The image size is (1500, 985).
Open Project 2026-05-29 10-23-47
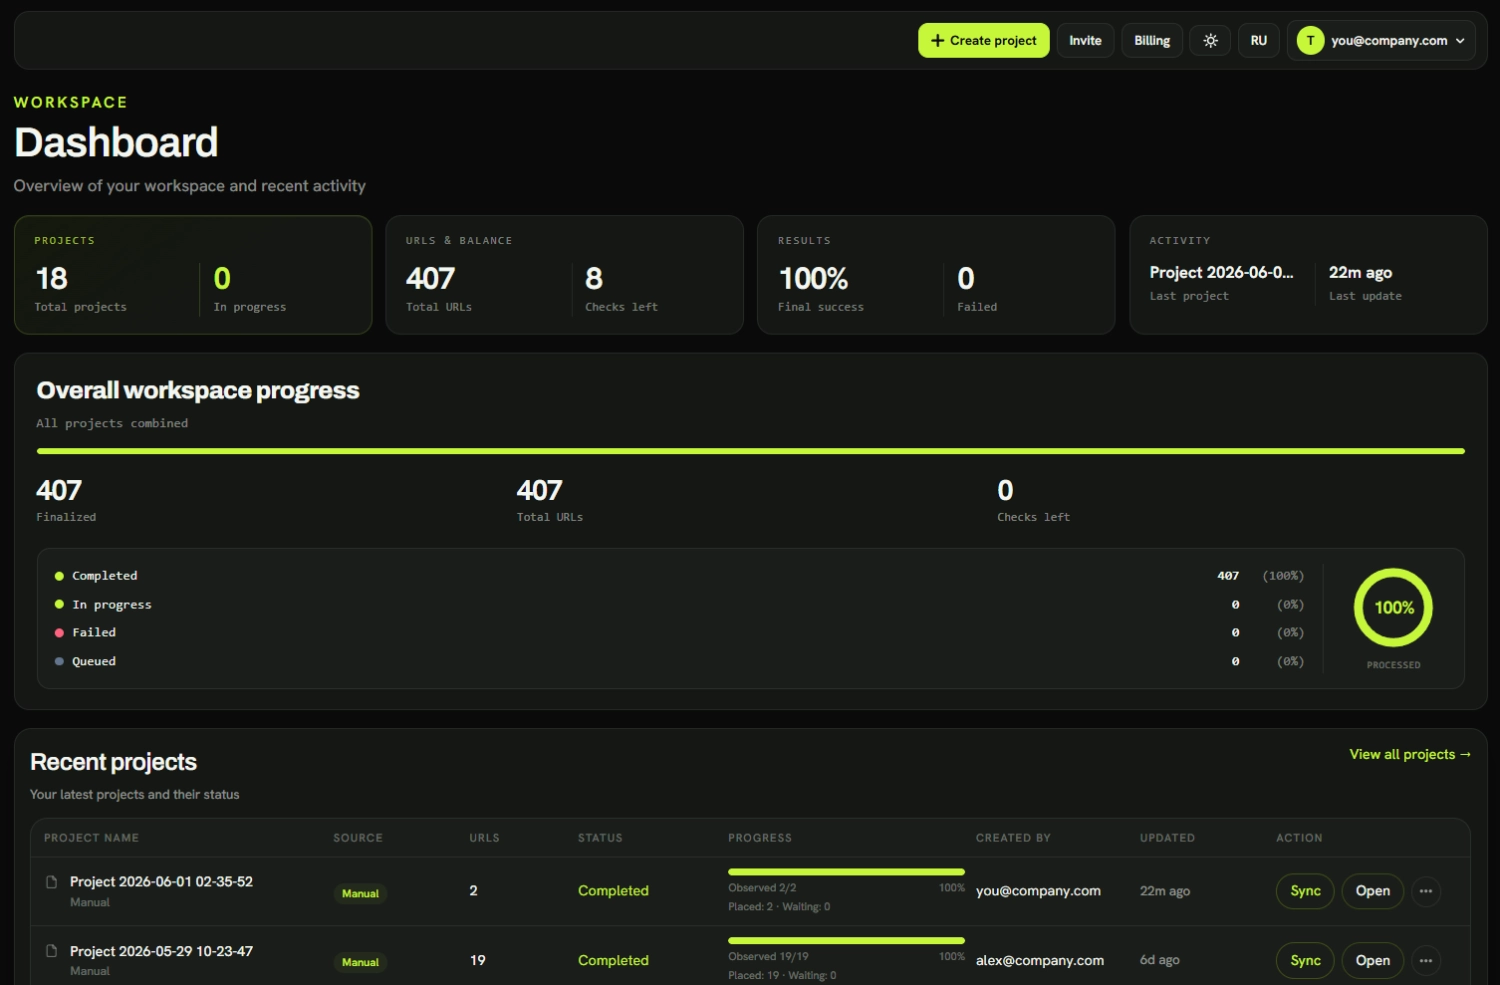point(1372,960)
